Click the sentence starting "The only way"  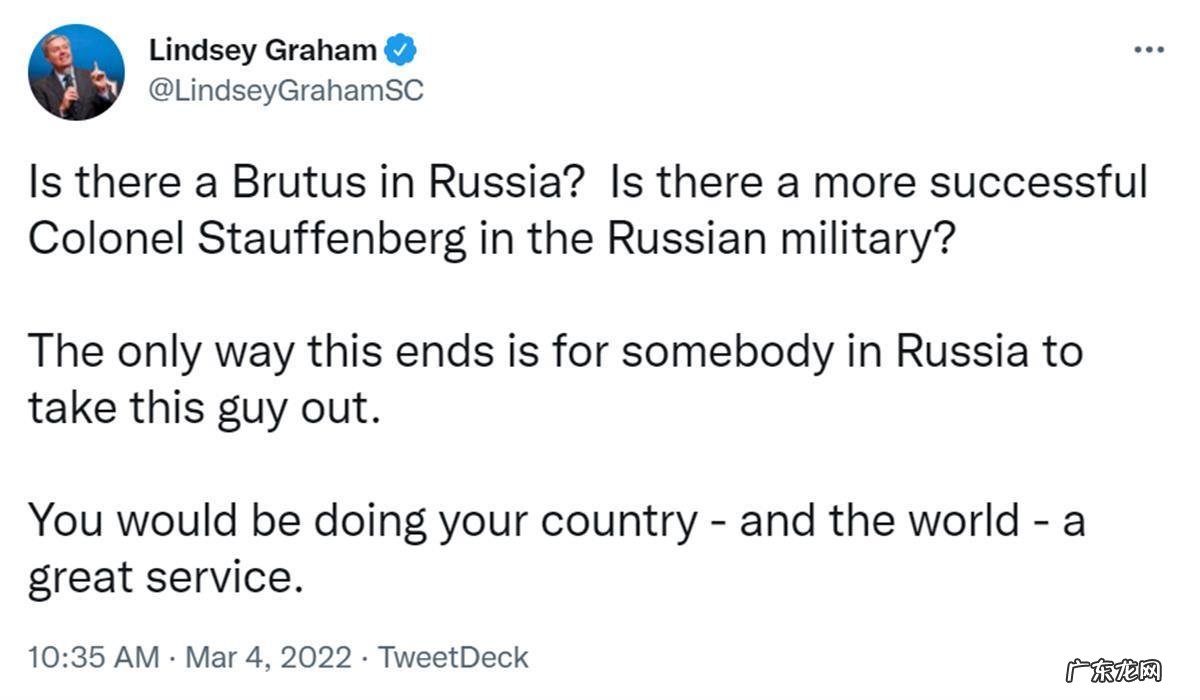(x=555, y=353)
